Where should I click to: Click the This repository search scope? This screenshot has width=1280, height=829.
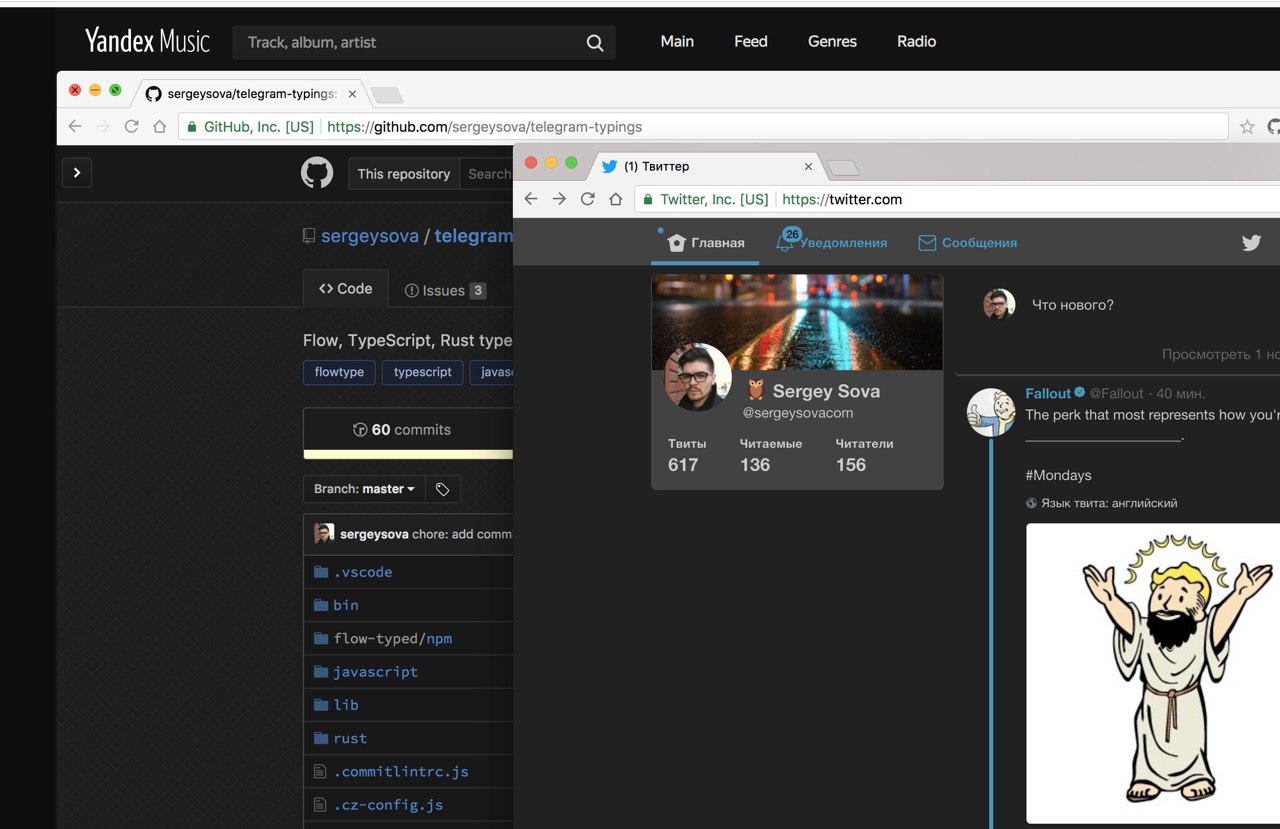(x=404, y=174)
